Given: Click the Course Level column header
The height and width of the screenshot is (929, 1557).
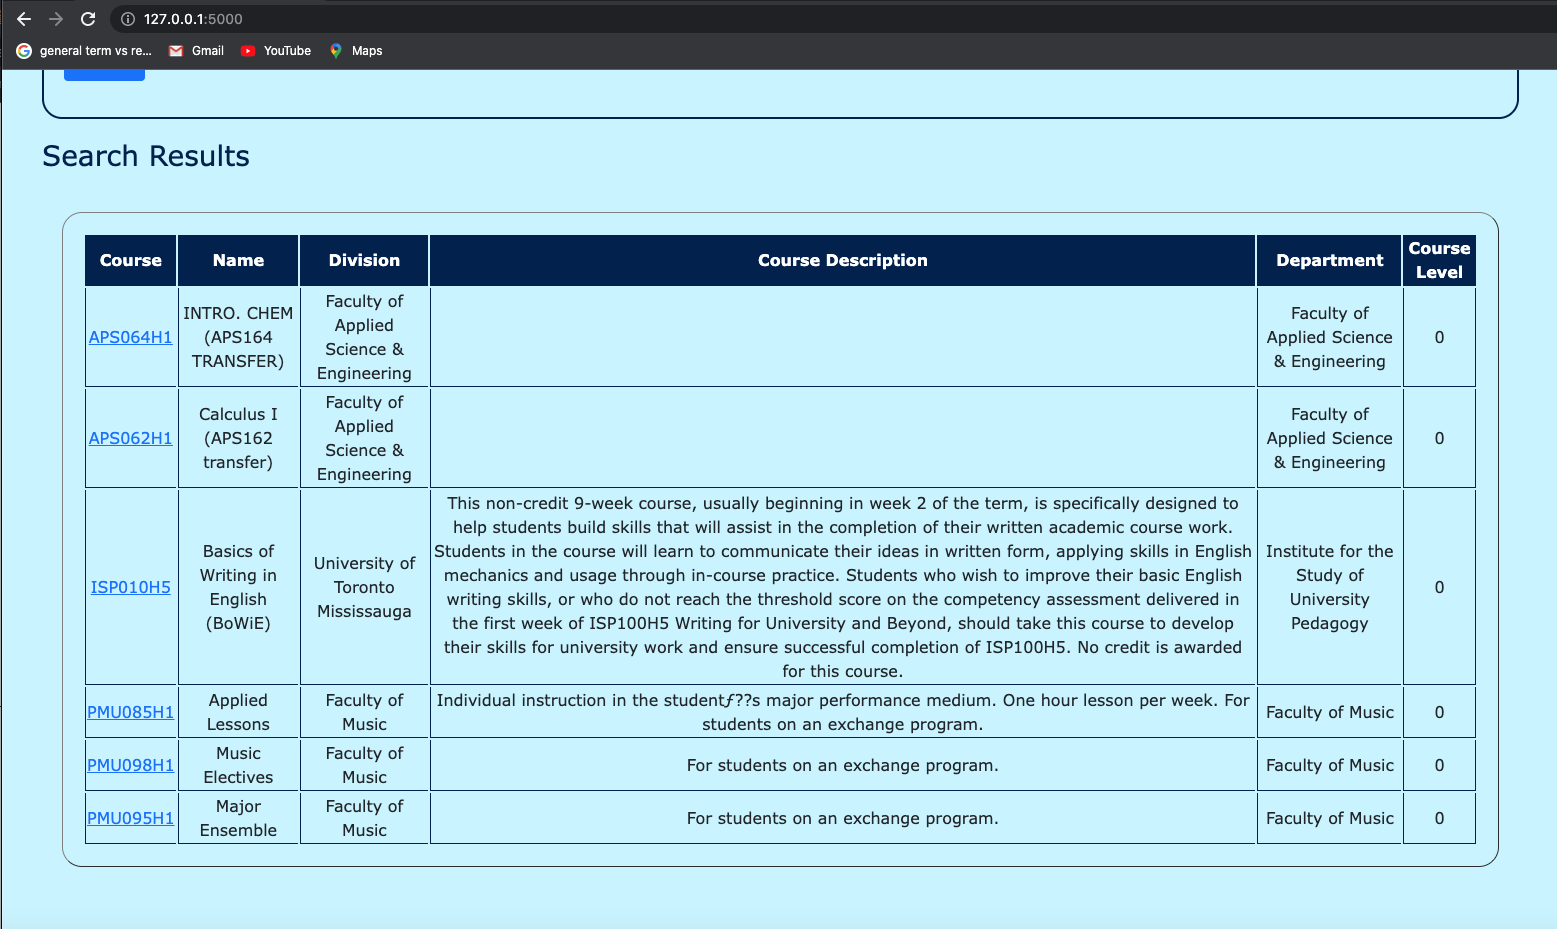Looking at the screenshot, I should (x=1439, y=260).
